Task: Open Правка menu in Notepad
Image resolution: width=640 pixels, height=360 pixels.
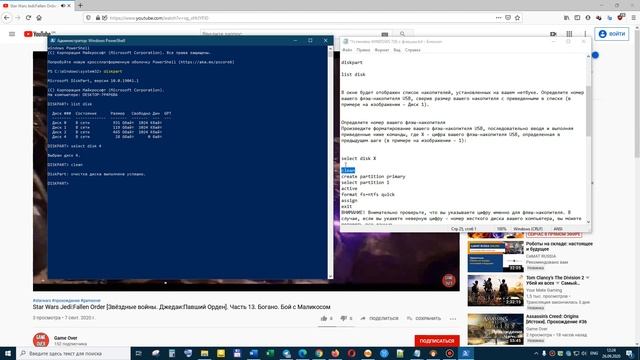Action: coord(363,50)
